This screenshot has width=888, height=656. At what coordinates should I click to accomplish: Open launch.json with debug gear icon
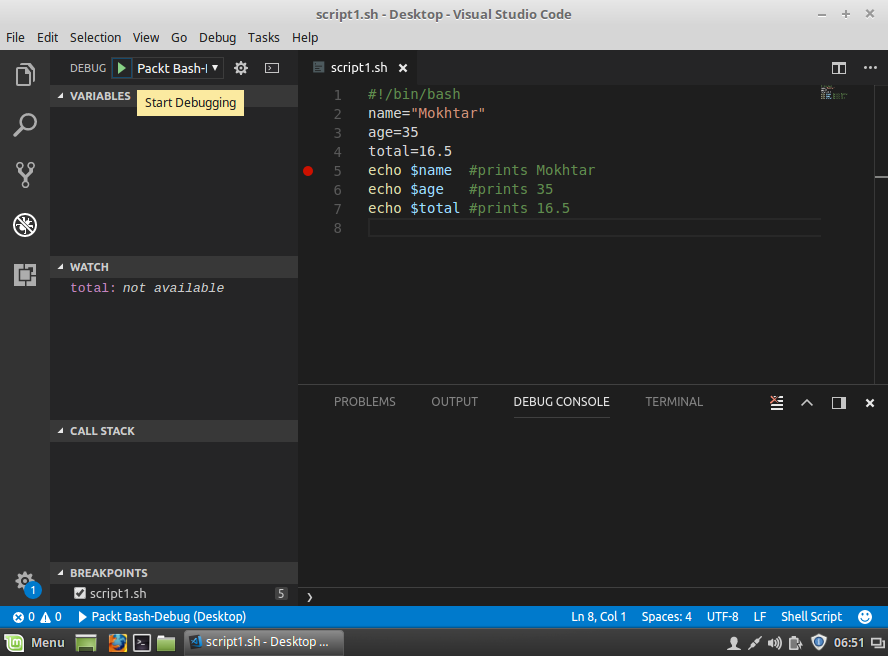click(240, 68)
